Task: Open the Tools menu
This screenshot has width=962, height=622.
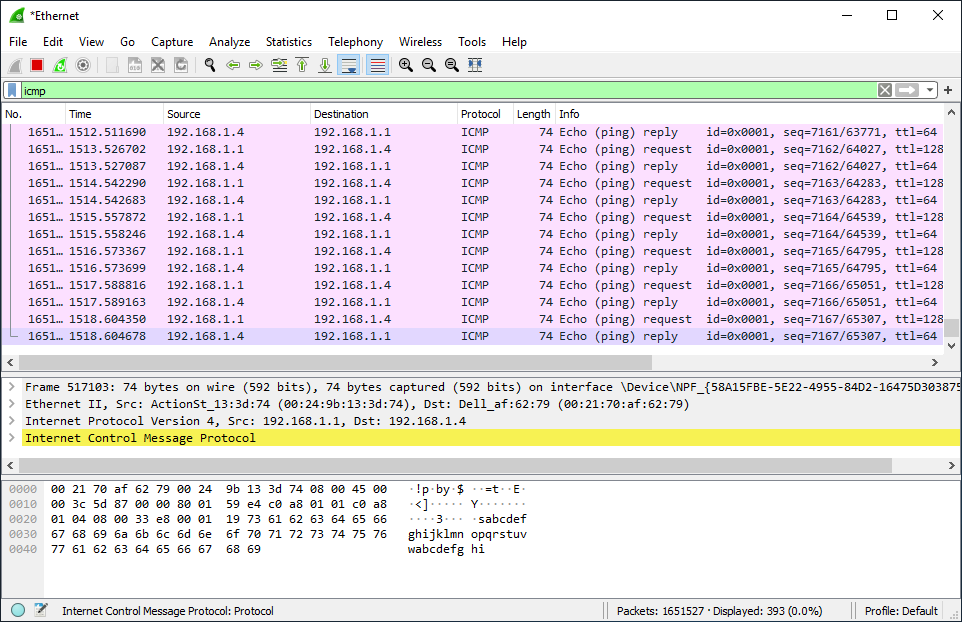Action: (472, 42)
